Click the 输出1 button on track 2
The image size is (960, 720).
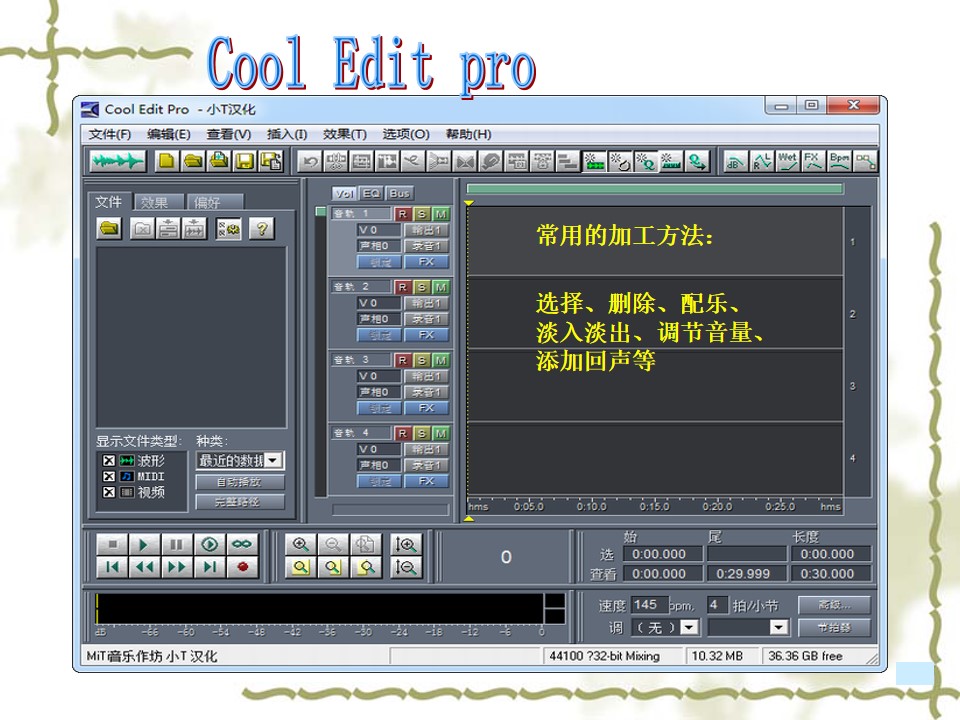coord(426,303)
